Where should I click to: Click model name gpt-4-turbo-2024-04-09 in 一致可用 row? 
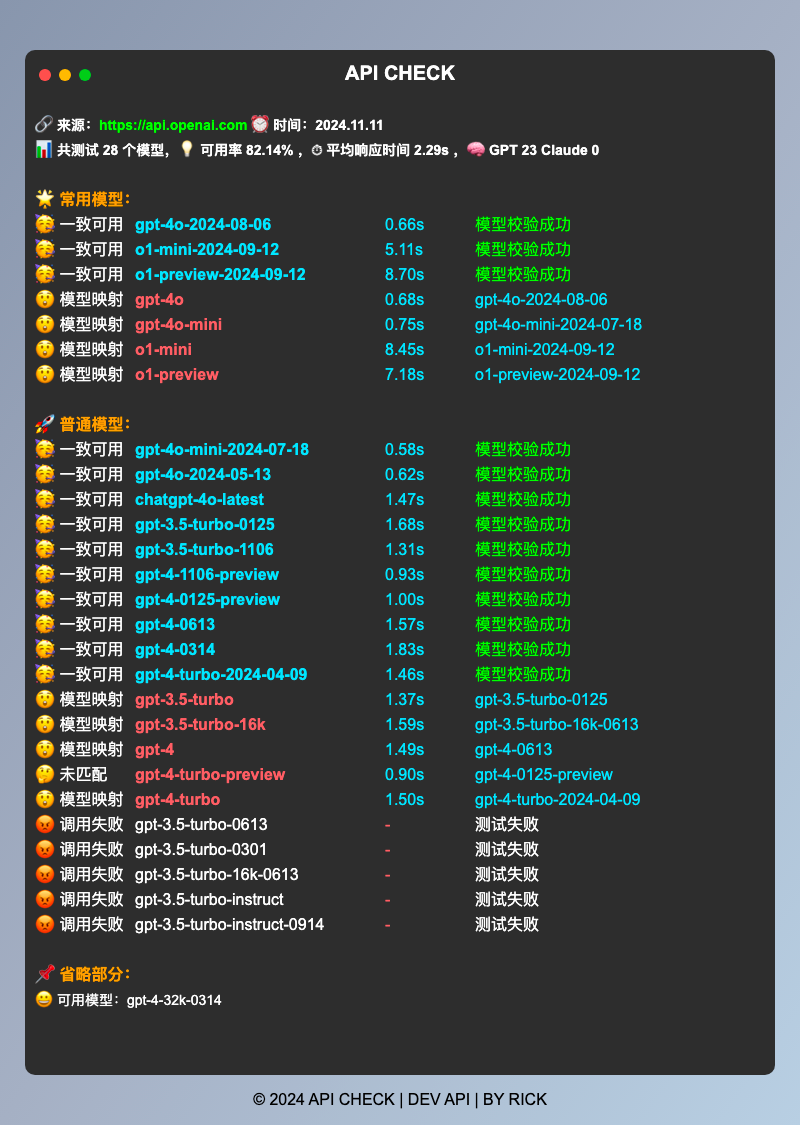pos(221,674)
